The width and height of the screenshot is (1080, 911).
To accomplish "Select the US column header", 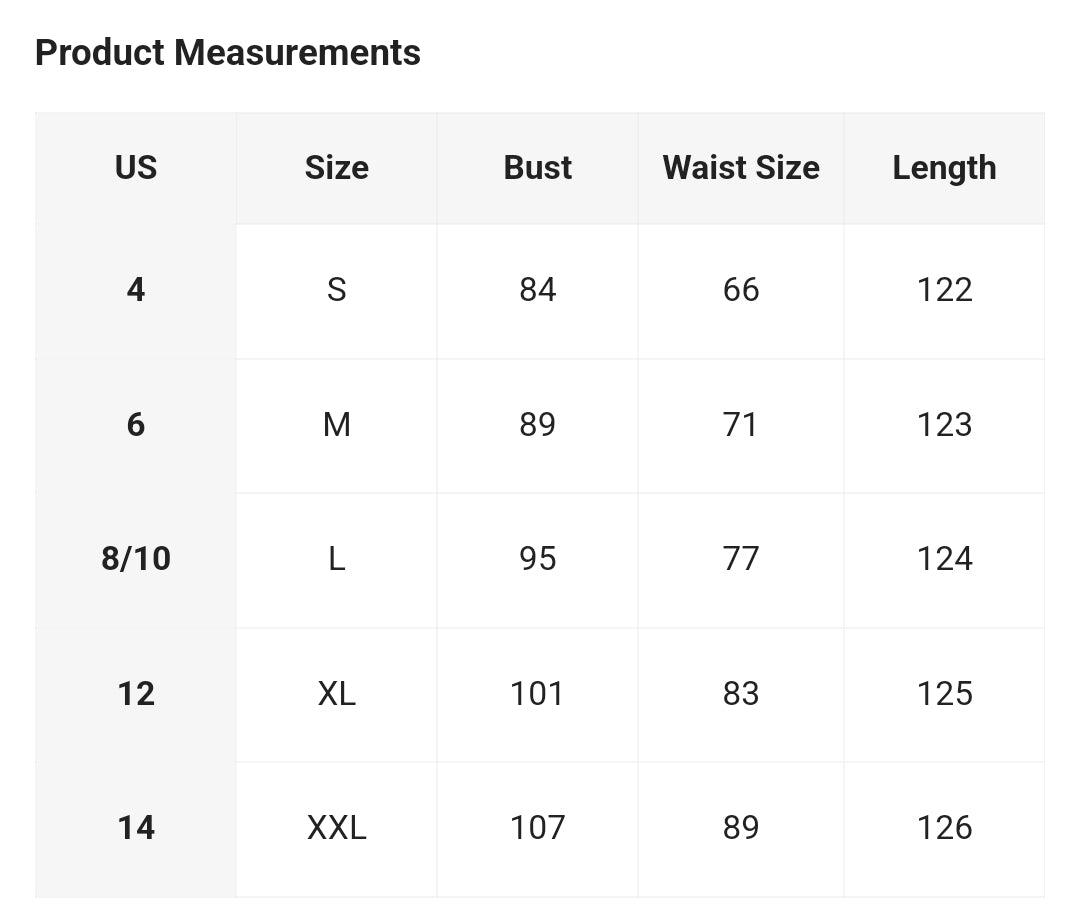I will [x=136, y=168].
